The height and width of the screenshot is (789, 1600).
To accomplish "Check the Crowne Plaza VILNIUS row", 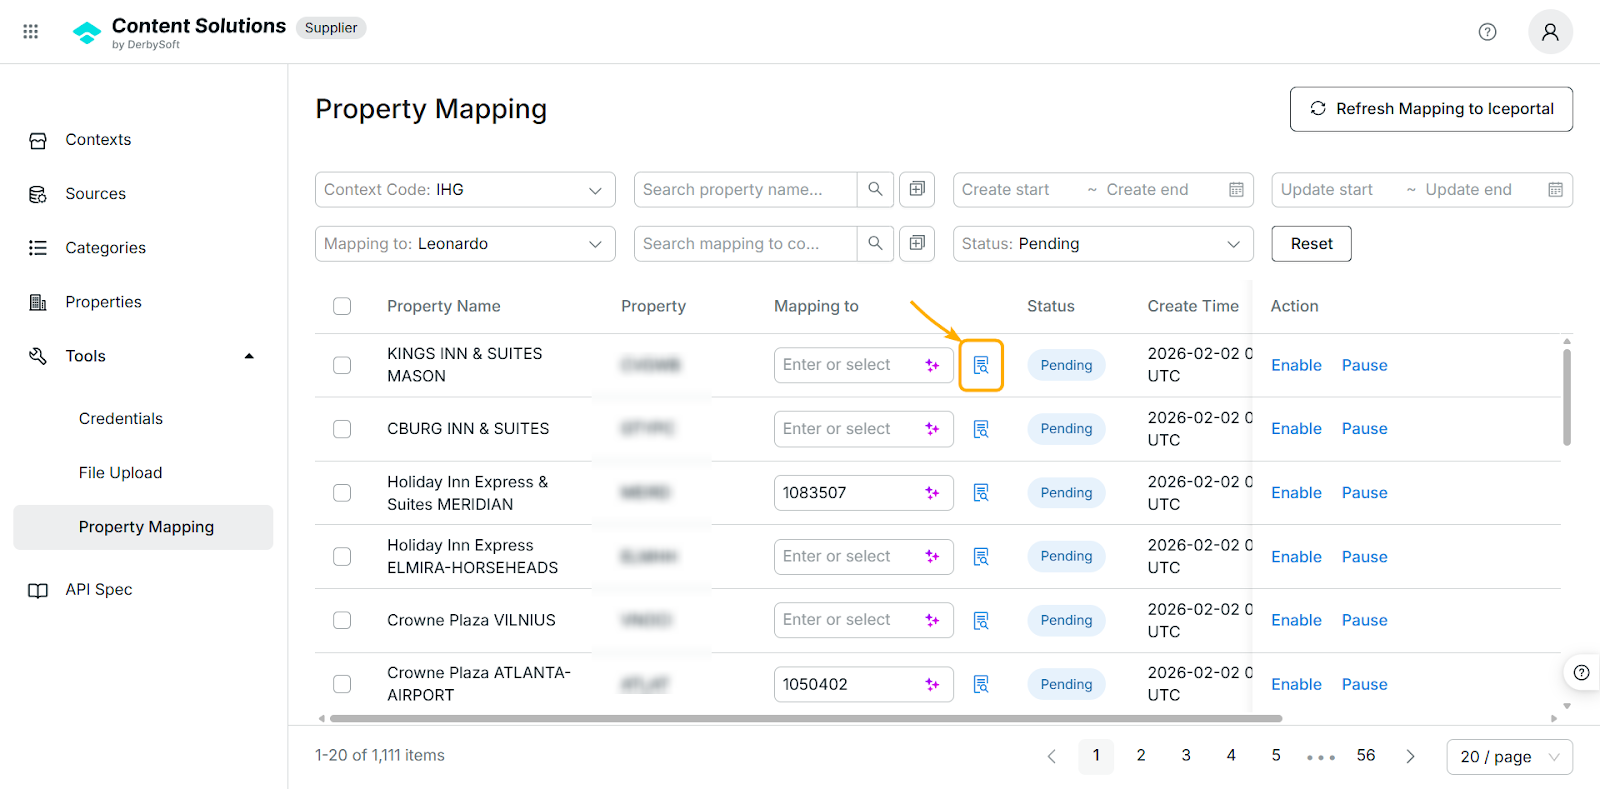I will [342, 620].
